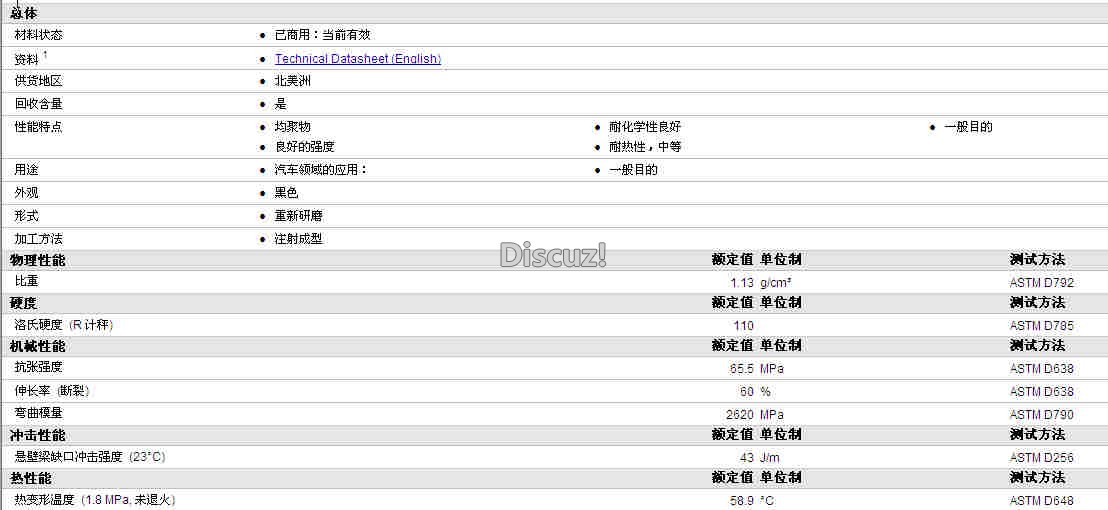This screenshot has height=510, width=1108.
Task: Select the 材料状态 row label
Action: [38, 35]
